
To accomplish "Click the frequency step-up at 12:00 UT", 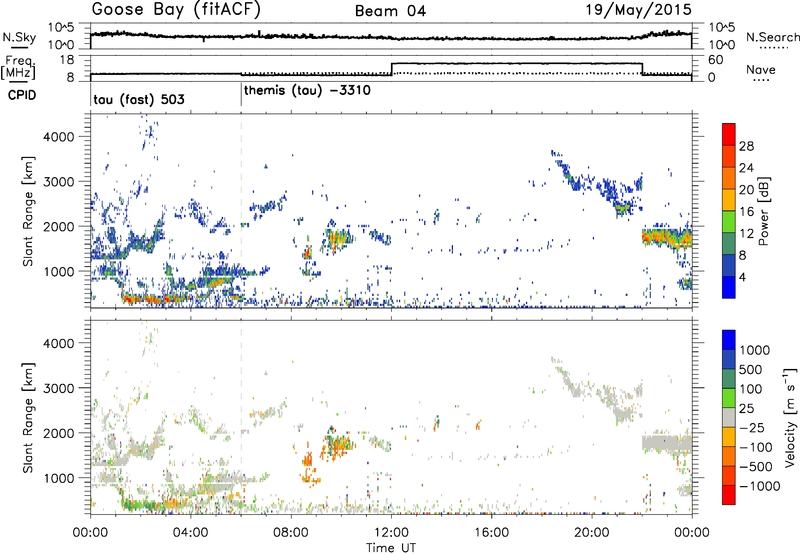I will tap(391, 69).
